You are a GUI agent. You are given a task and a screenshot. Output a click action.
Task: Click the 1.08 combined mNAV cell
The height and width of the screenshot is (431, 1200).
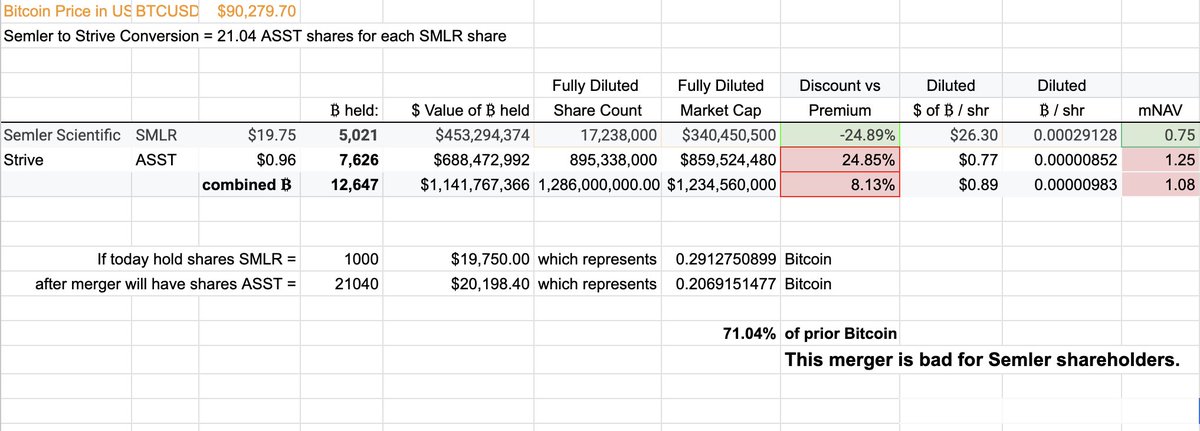pos(1160,184)
